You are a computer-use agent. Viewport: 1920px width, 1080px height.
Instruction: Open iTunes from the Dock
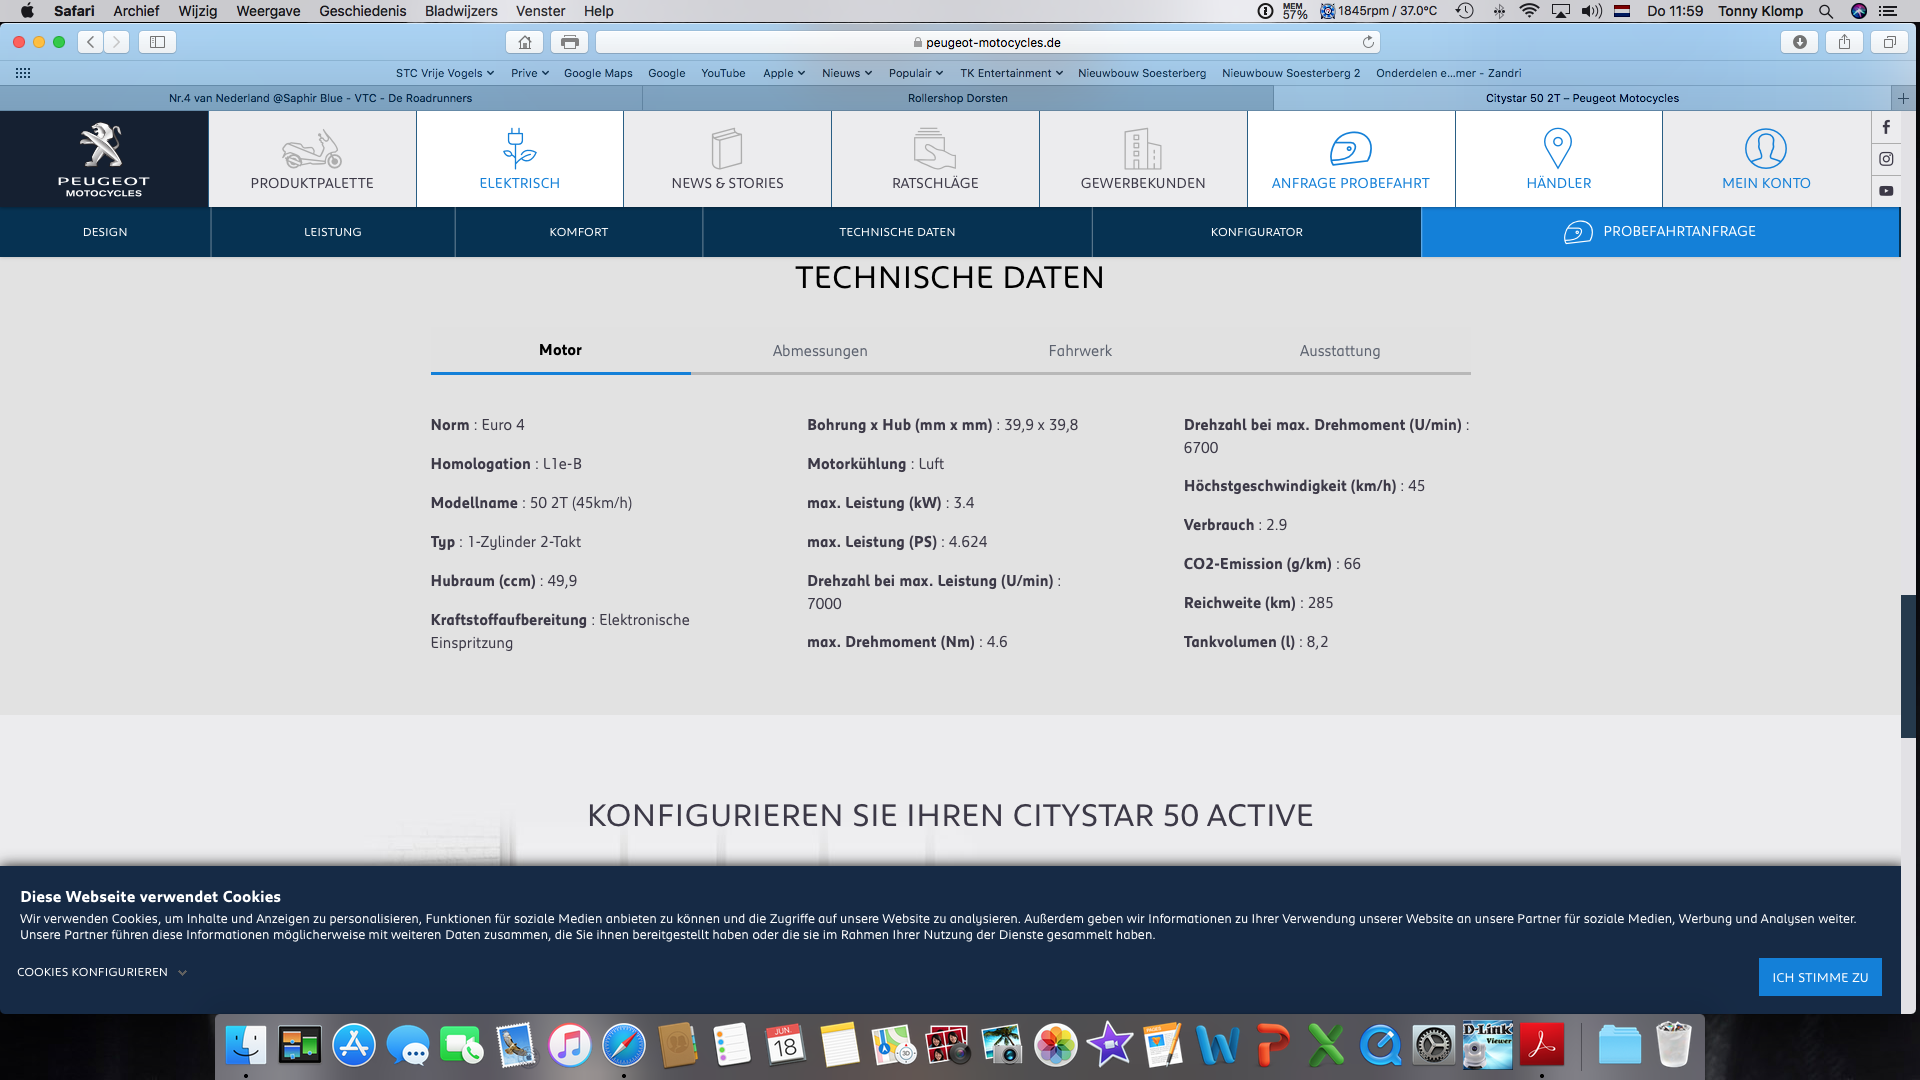tap(570, 1046)
